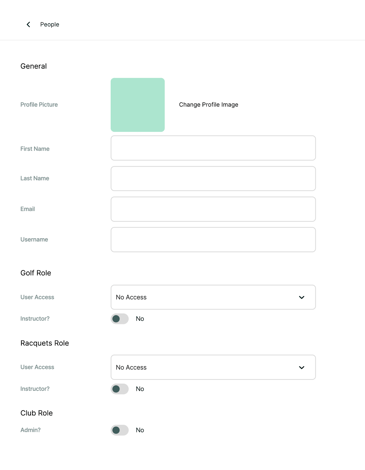Viewport: 365px width, 470px height.
Task: Click into the Email input field
Action: (213, 209)
